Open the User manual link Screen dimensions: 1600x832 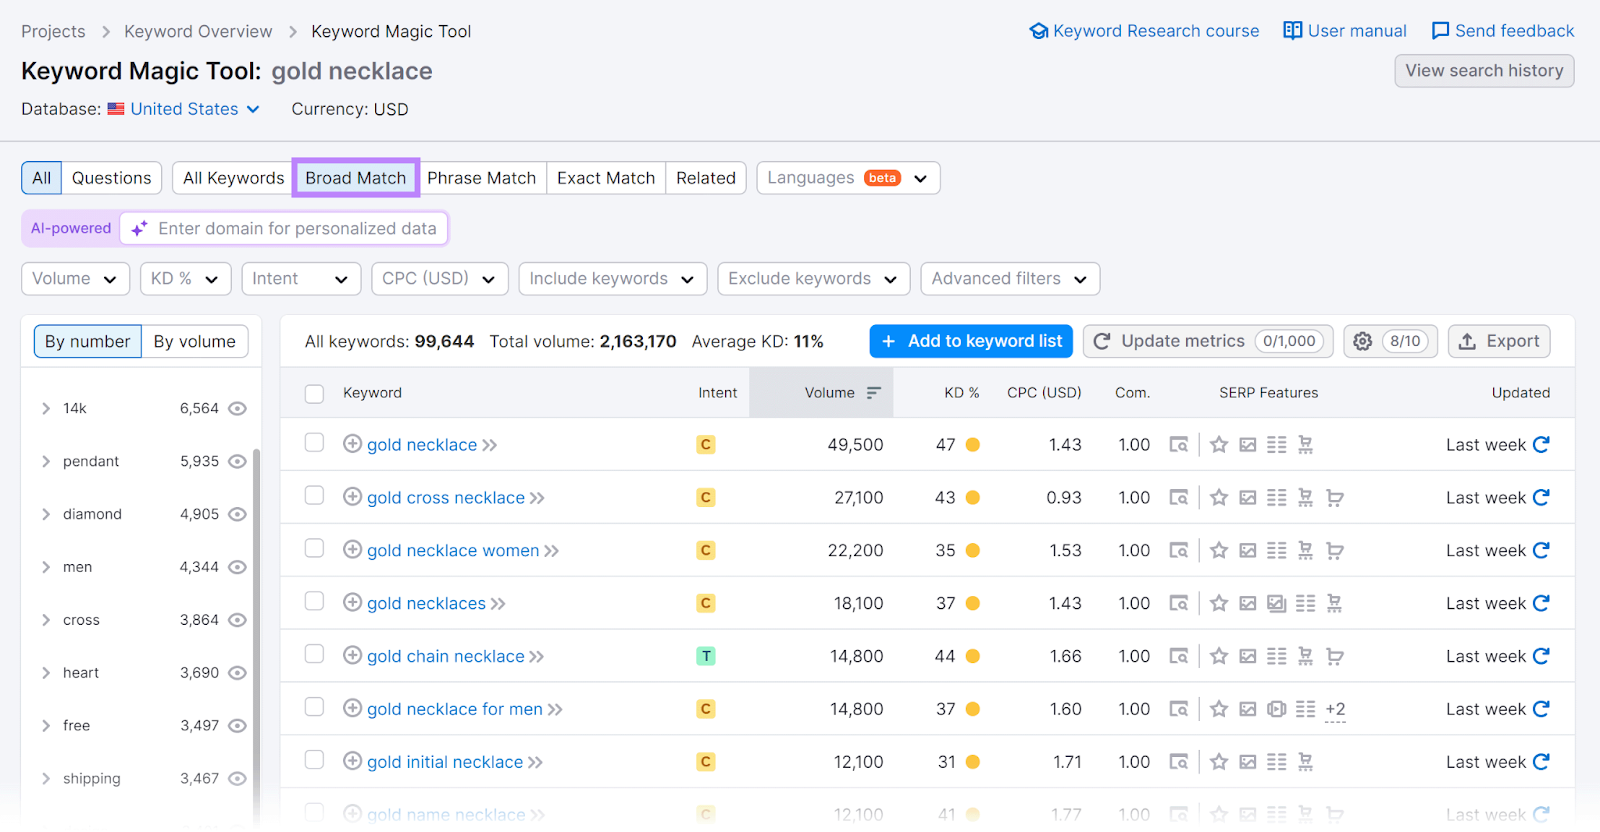pos(1345,31)
